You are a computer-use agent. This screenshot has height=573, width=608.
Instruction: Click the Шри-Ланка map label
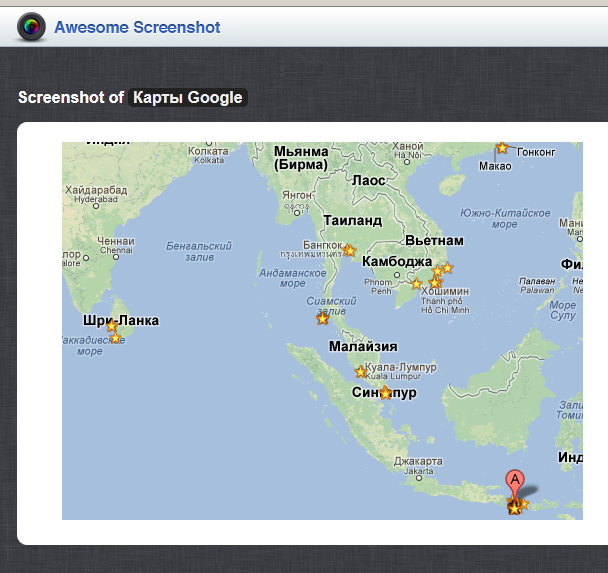(121, 321)
